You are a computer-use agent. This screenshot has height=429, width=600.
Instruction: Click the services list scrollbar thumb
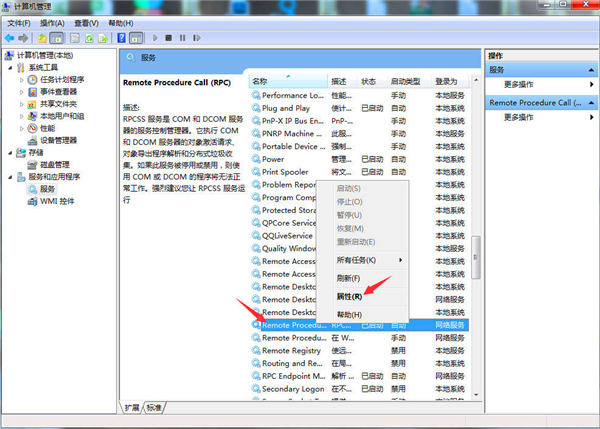coord(476,257)
